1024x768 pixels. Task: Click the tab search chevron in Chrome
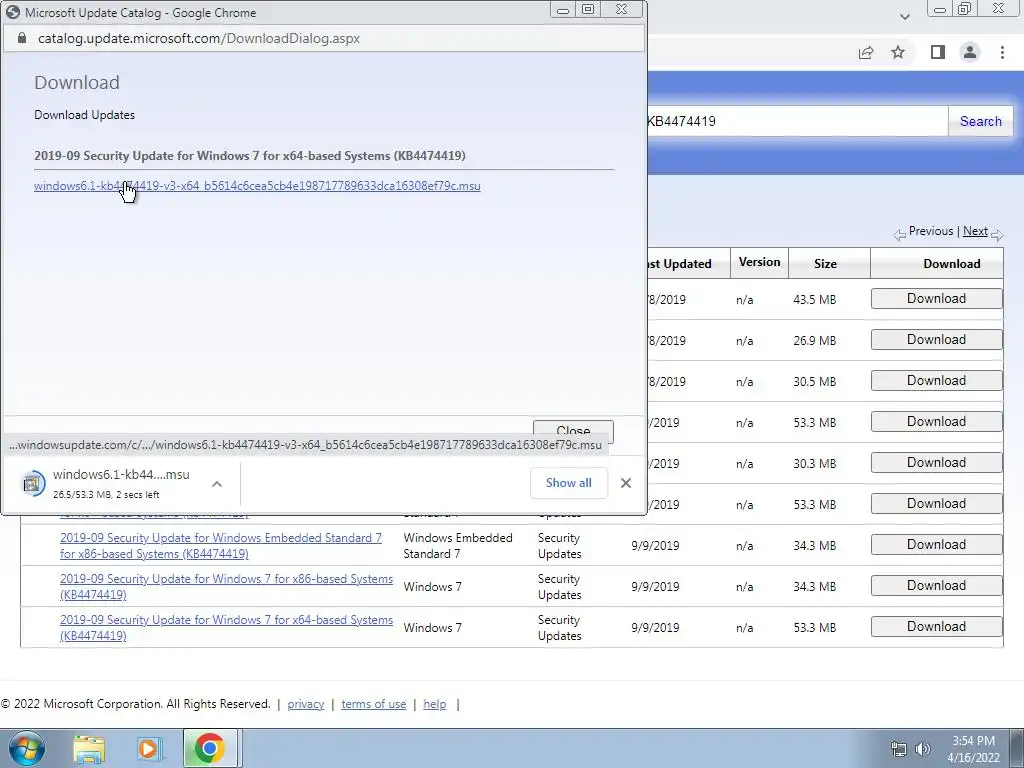click(904, 17)
